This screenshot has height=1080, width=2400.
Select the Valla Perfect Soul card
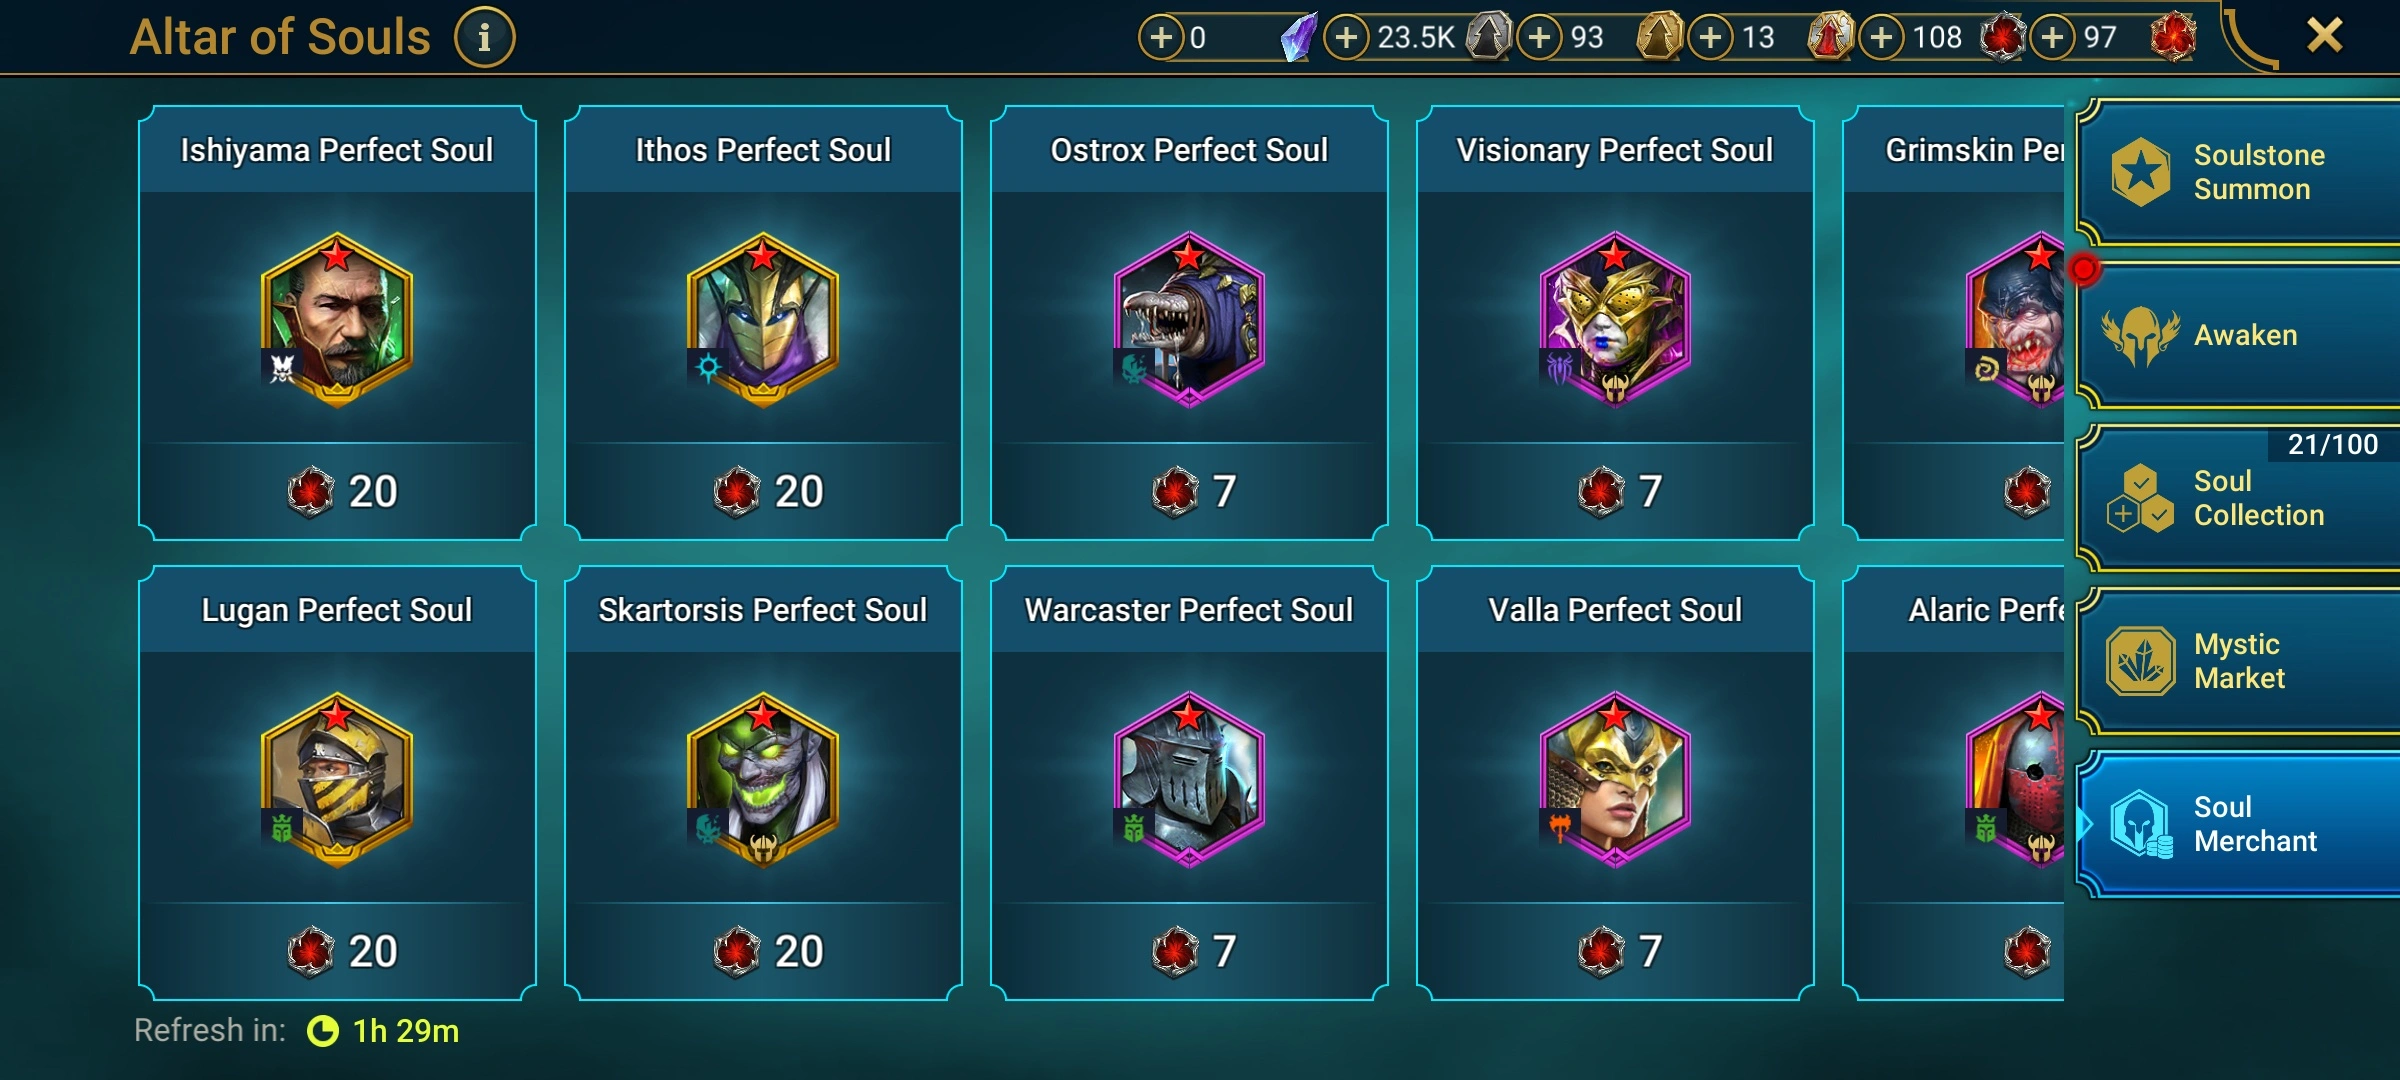coord(1616,783)
